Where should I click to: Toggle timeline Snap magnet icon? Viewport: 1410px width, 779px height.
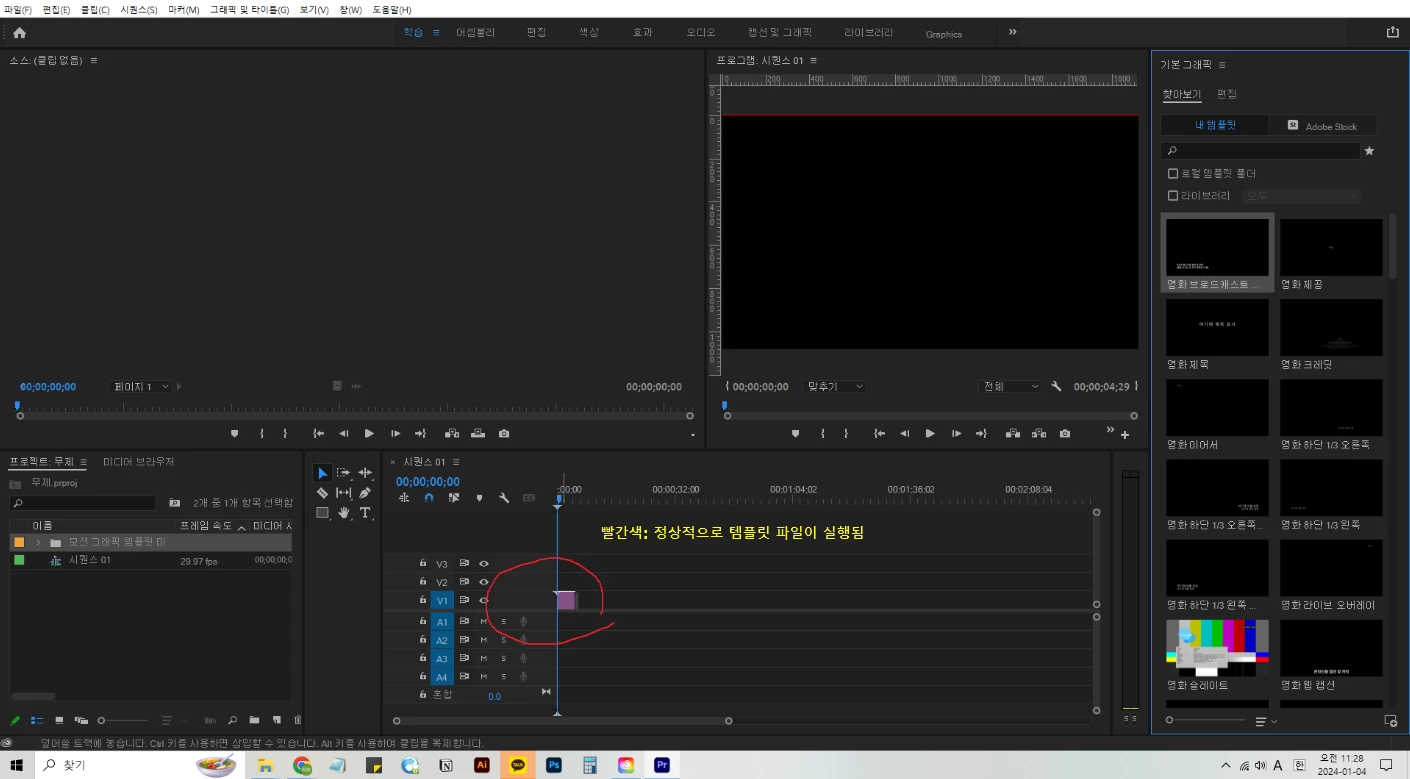tap(429, 498)
